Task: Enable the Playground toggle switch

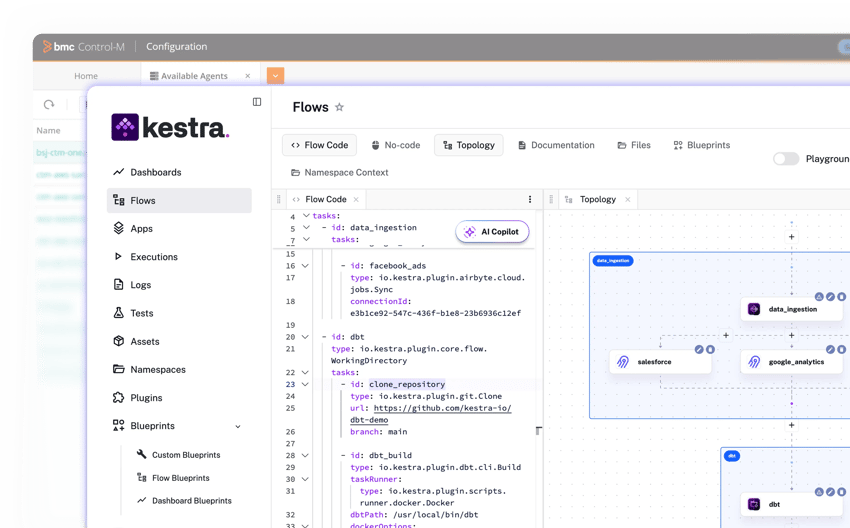Action: coord(786,159)
